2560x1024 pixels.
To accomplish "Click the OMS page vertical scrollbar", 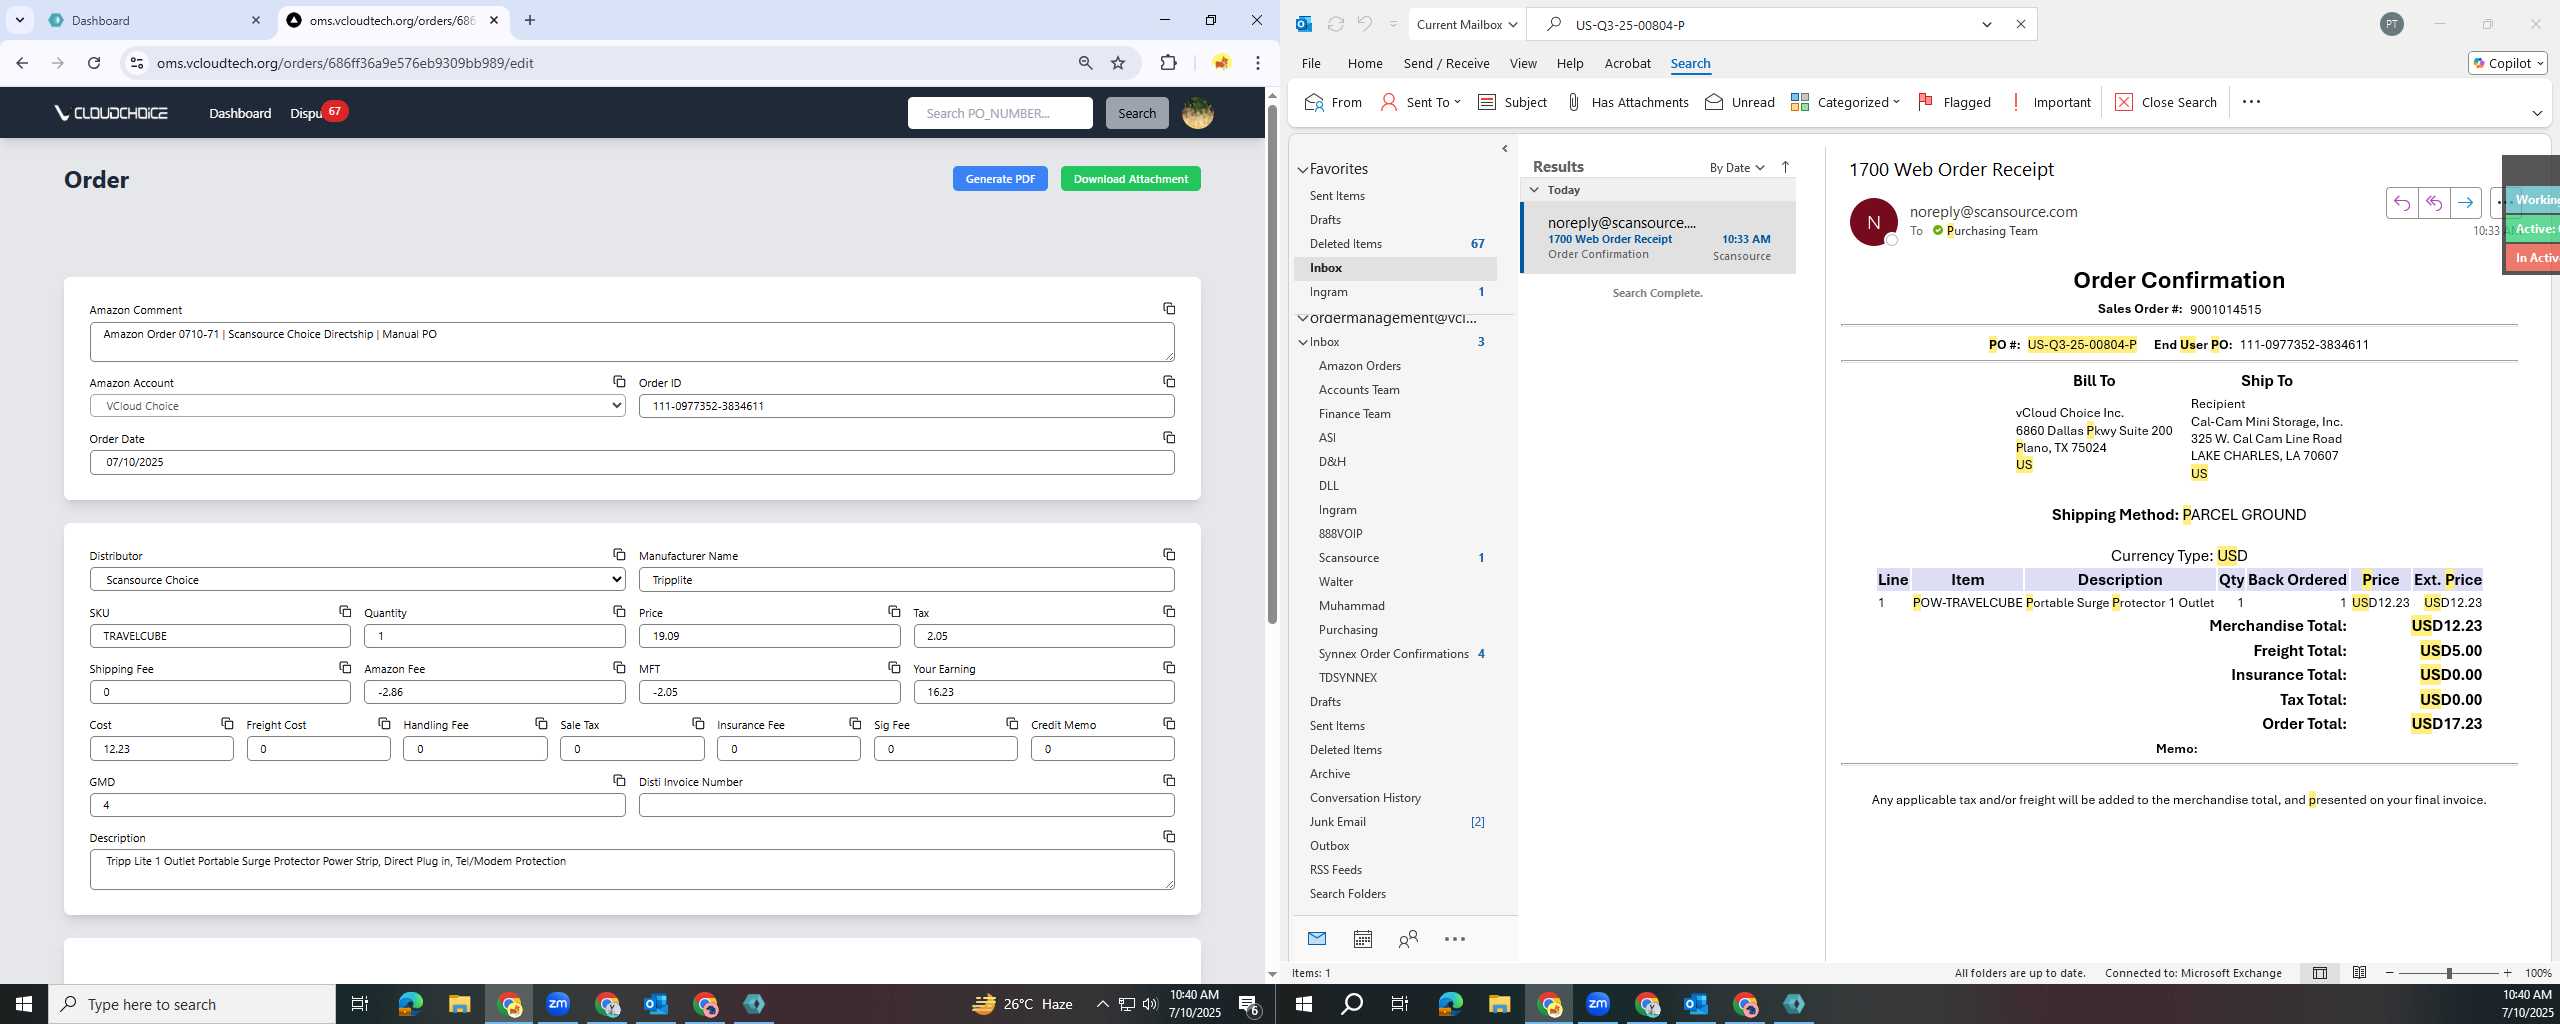I will pyautogui.click(x=1272, y=365).
